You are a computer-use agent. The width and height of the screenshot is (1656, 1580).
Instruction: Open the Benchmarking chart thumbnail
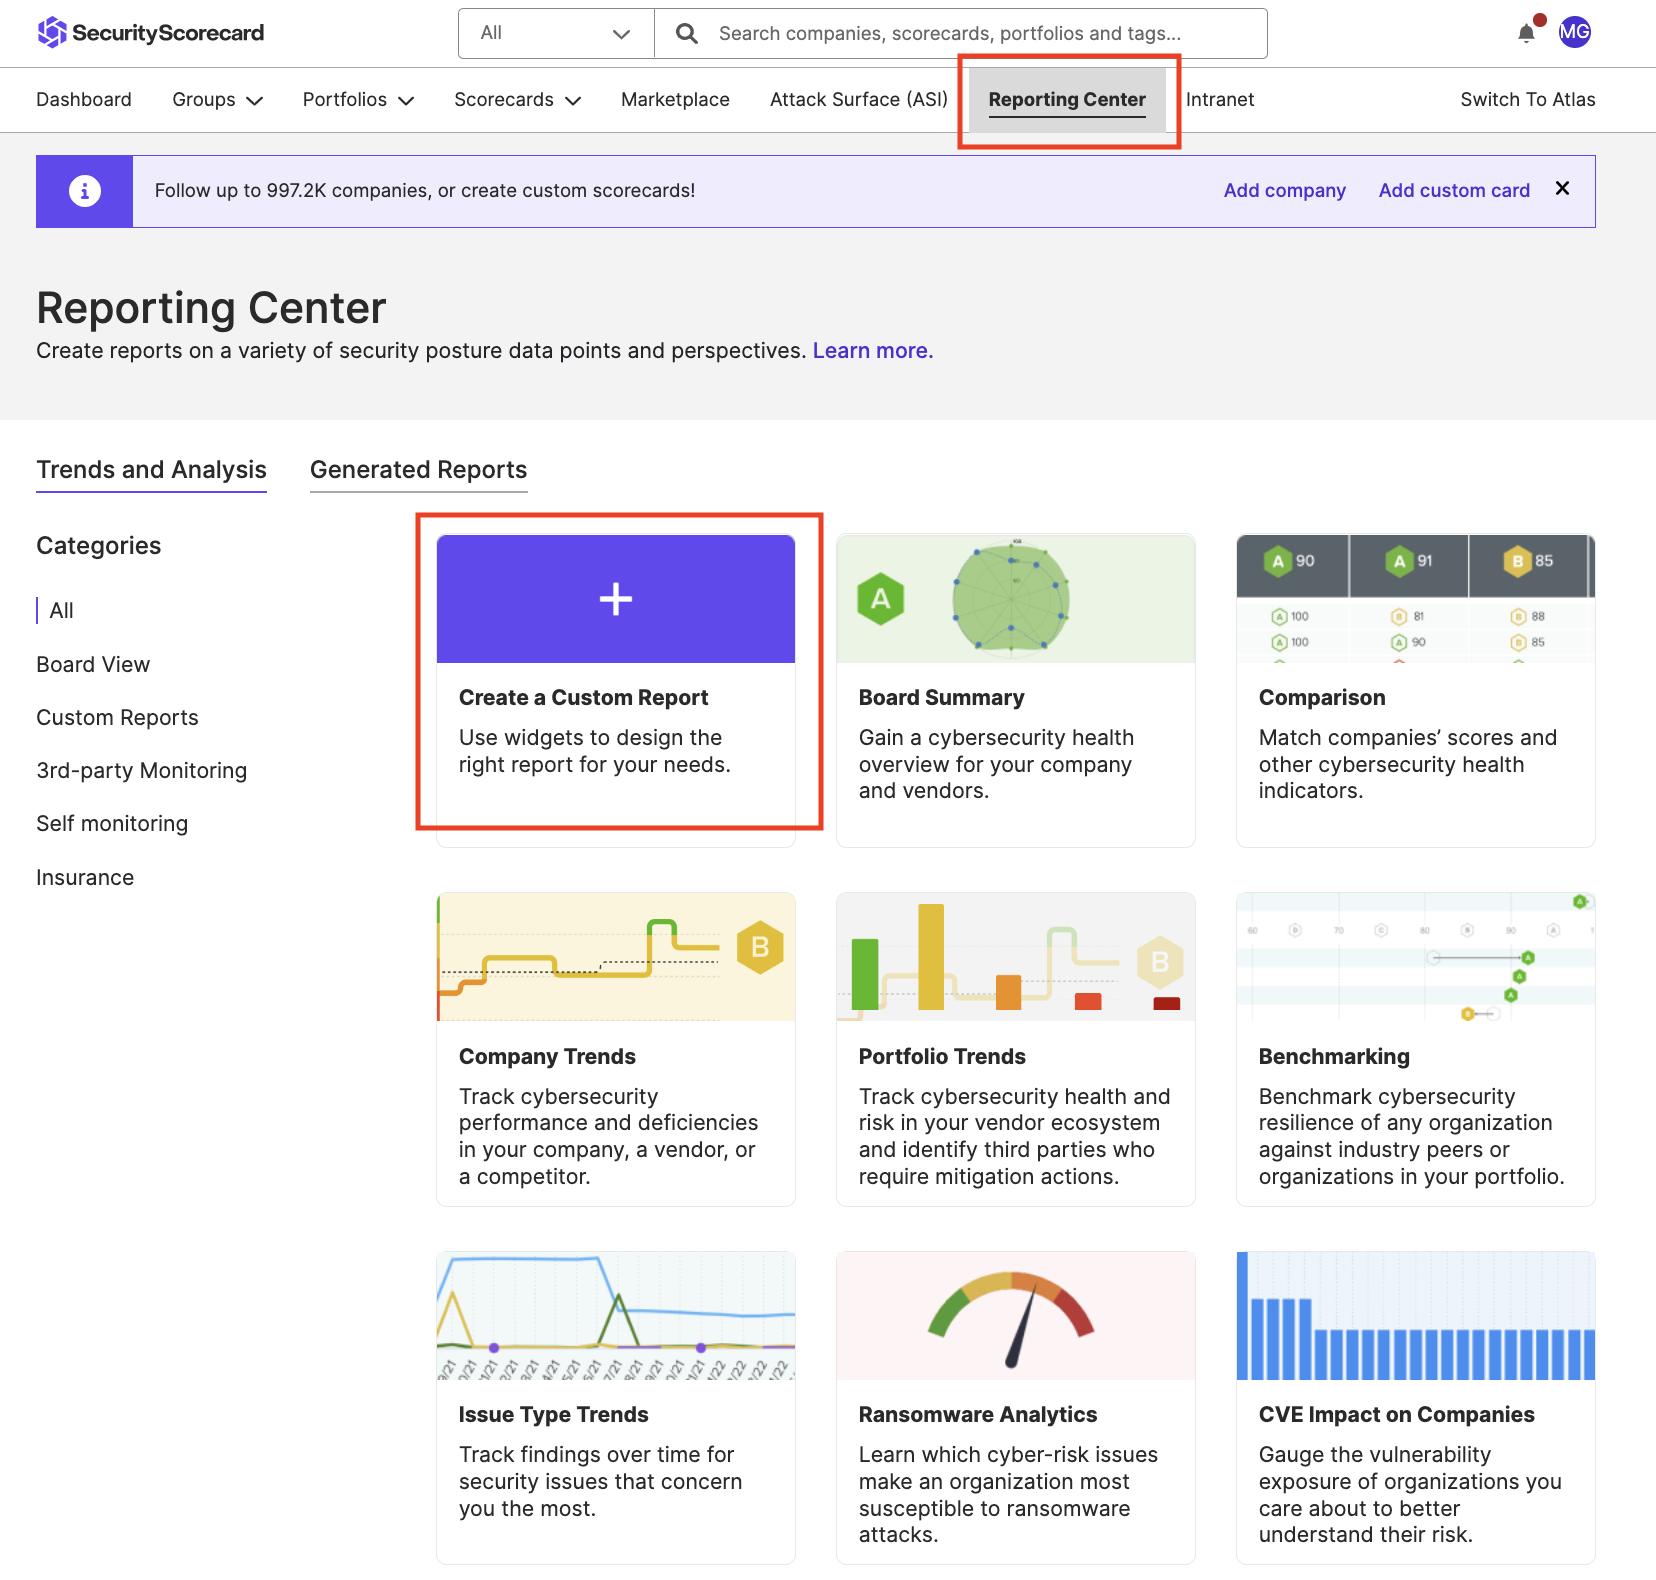pyautogui.click(x=1416, y=957)
